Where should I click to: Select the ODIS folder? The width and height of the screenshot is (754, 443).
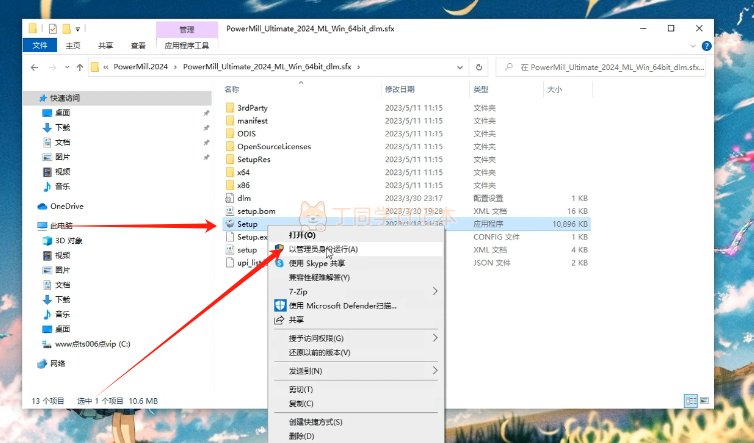coord(246,134)
